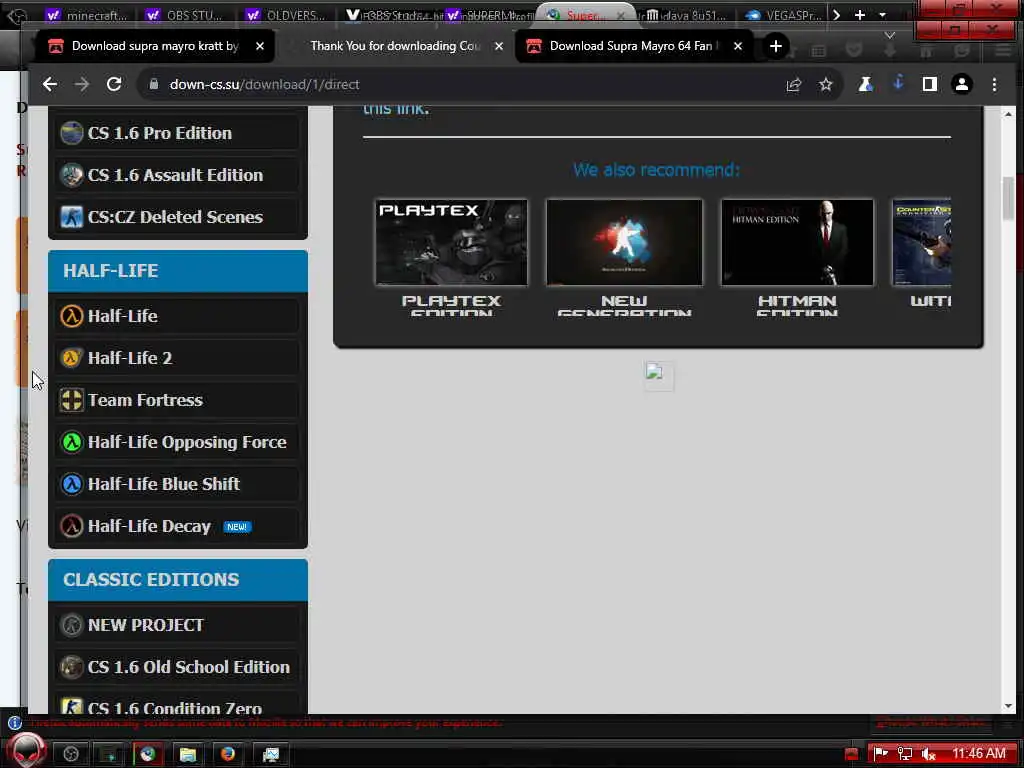The image size is (1024, 768).
Task: Click the Half-Life 2 icon
Action: point(72,358)
